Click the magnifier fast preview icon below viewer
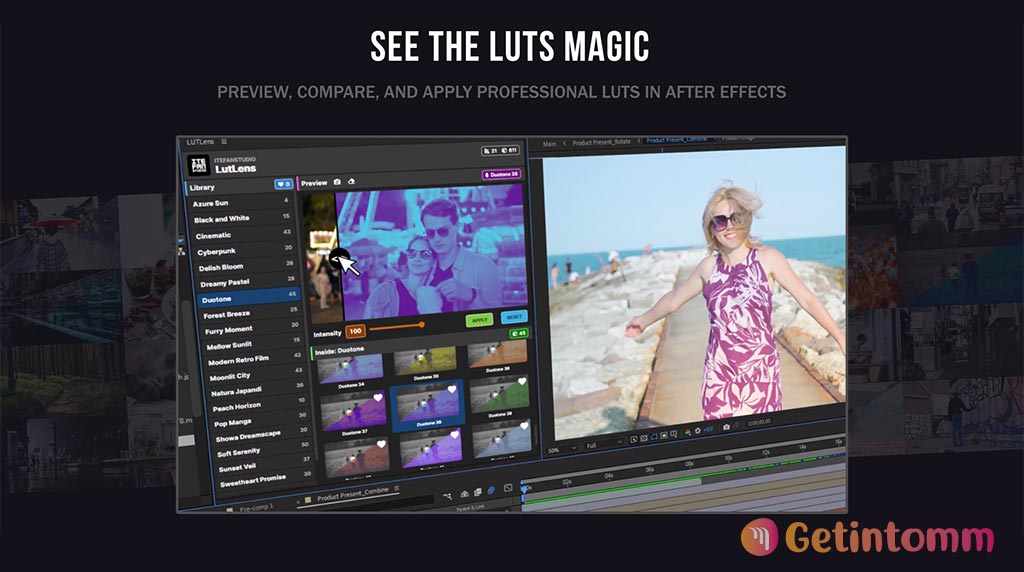The height and width of the screenshot is (572, 1024). (633, 439)
